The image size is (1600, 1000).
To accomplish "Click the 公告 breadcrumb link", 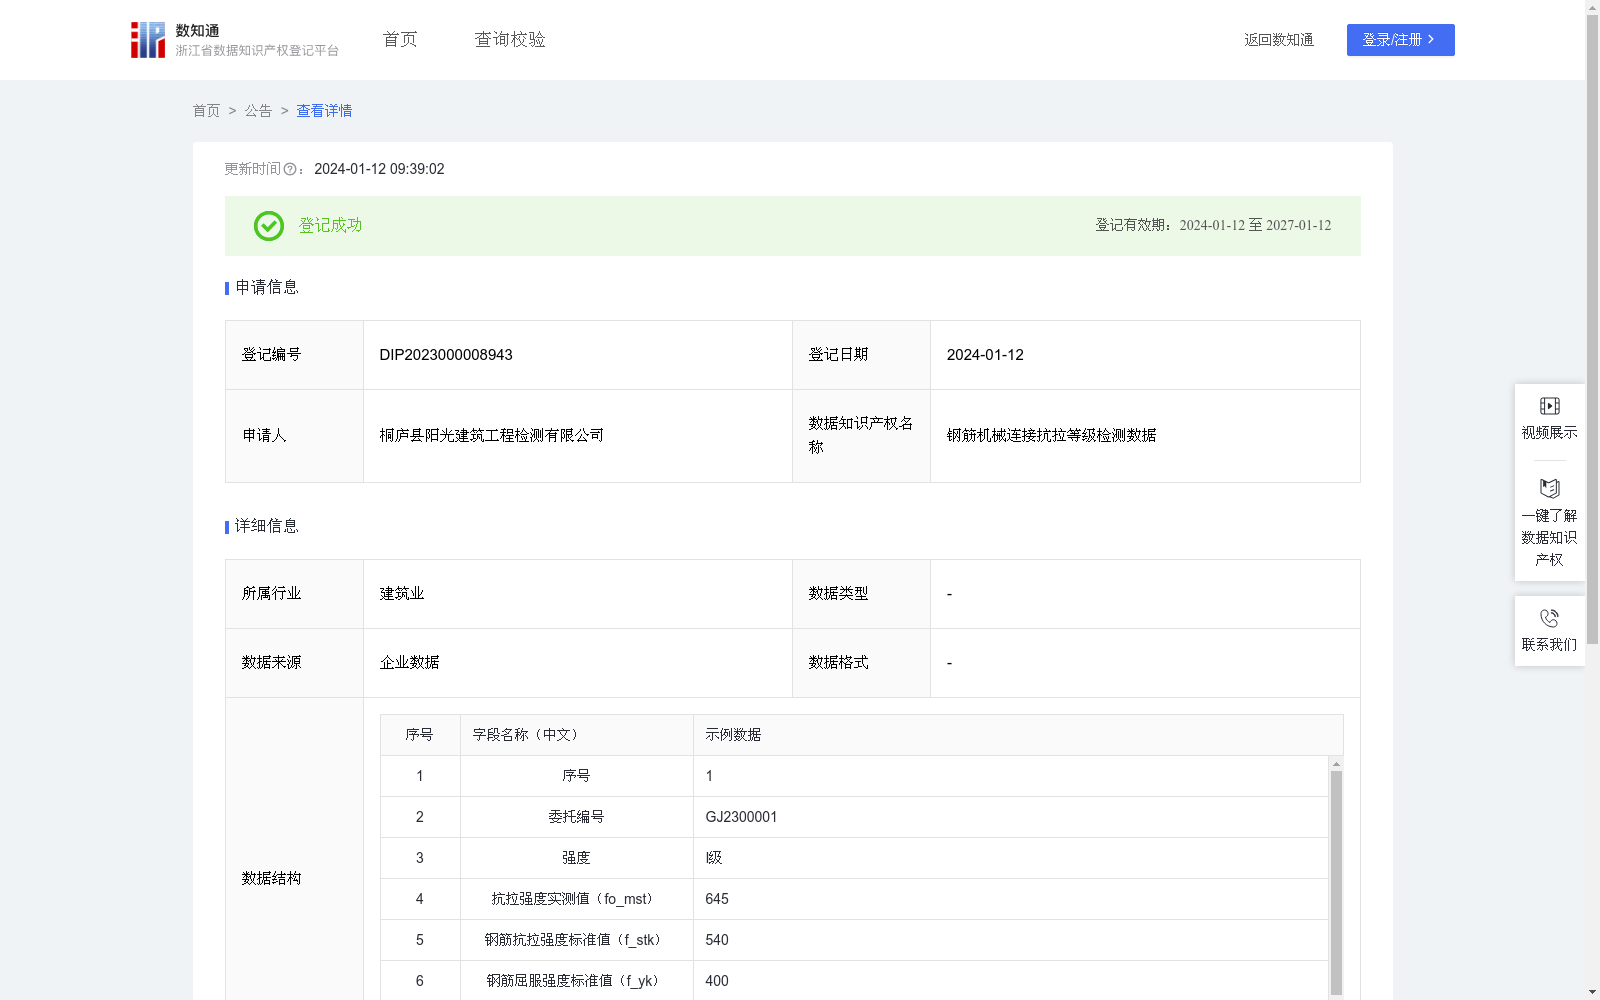I will (x=258, y=111).
